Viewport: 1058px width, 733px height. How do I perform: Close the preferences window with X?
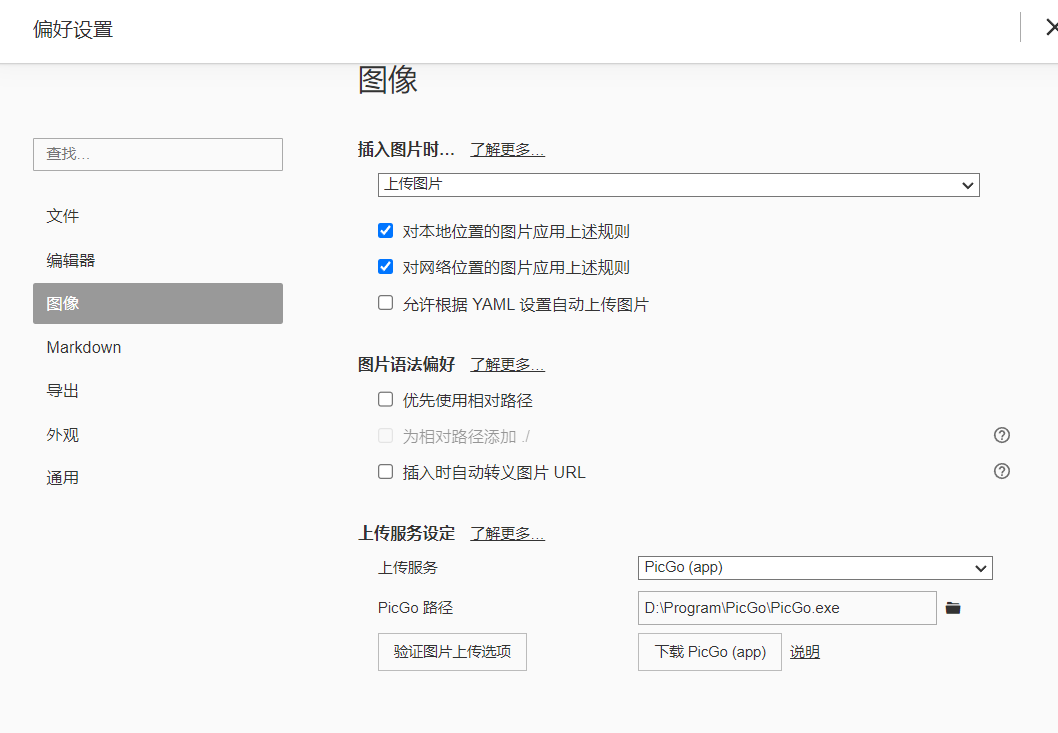point(1050,28)
